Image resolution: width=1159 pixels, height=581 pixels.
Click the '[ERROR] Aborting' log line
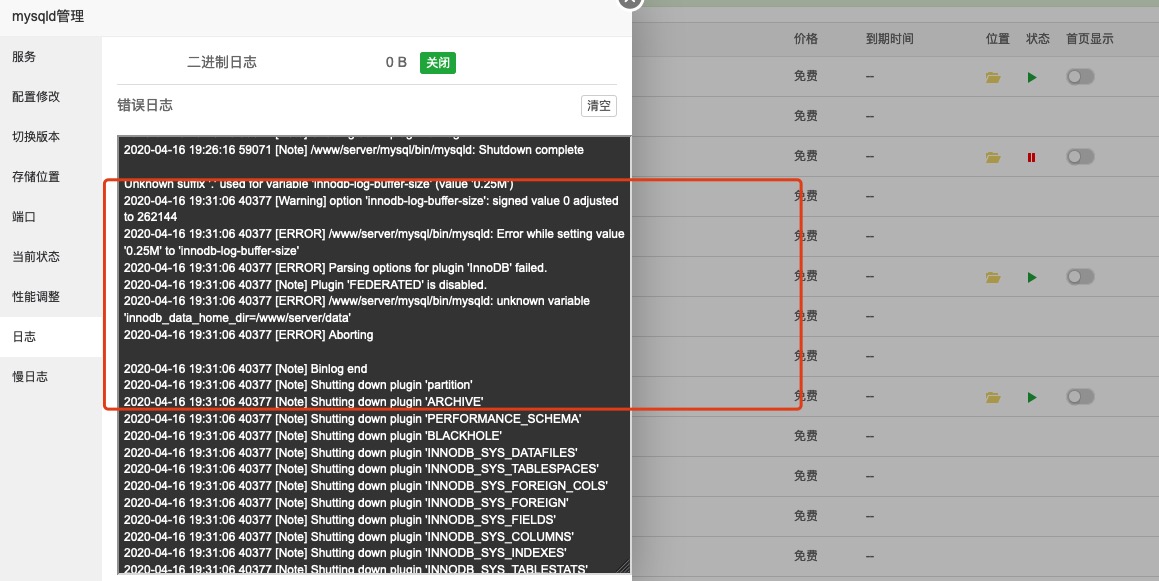click(x=248, y=335)
